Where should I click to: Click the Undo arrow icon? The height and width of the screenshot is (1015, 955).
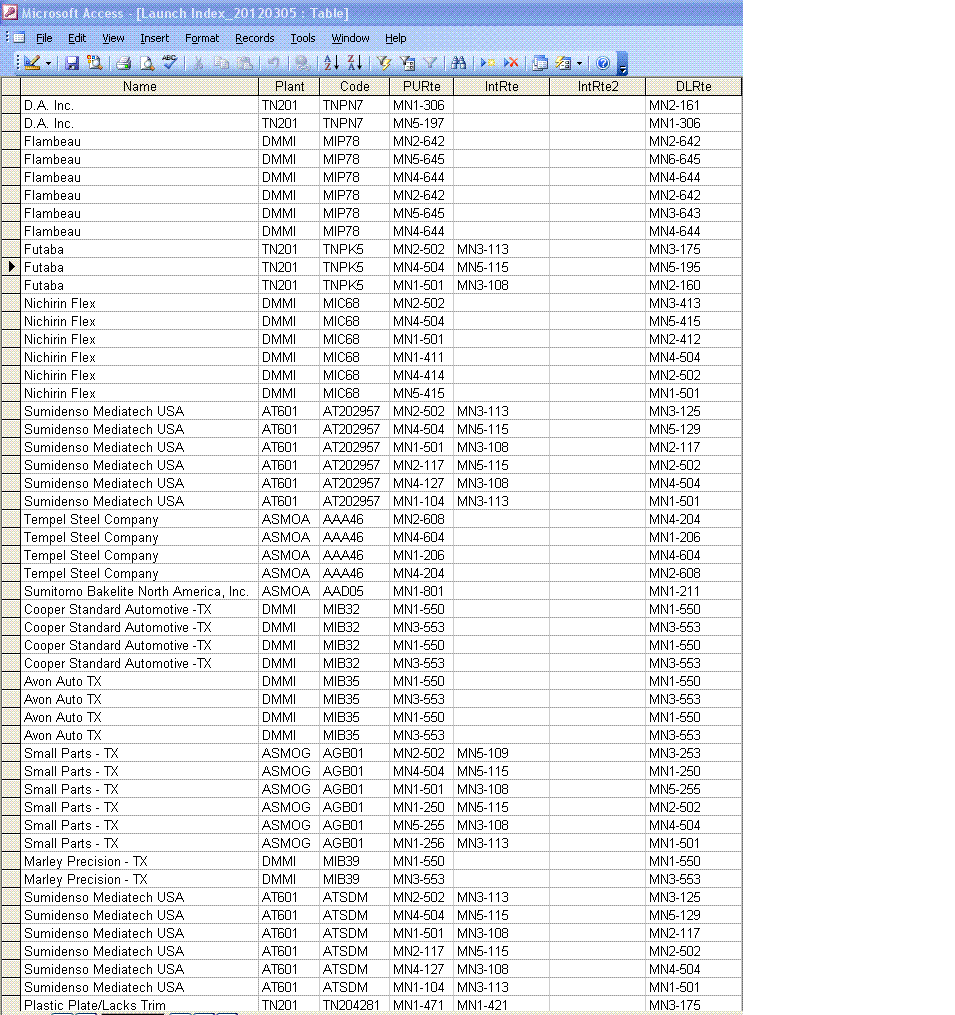click(x=274, y=63)
